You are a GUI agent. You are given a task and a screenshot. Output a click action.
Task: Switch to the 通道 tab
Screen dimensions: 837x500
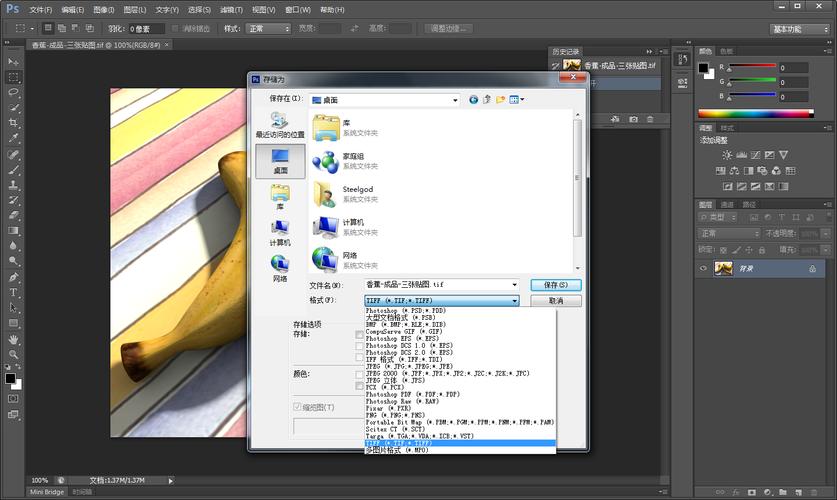coord(727,204)
